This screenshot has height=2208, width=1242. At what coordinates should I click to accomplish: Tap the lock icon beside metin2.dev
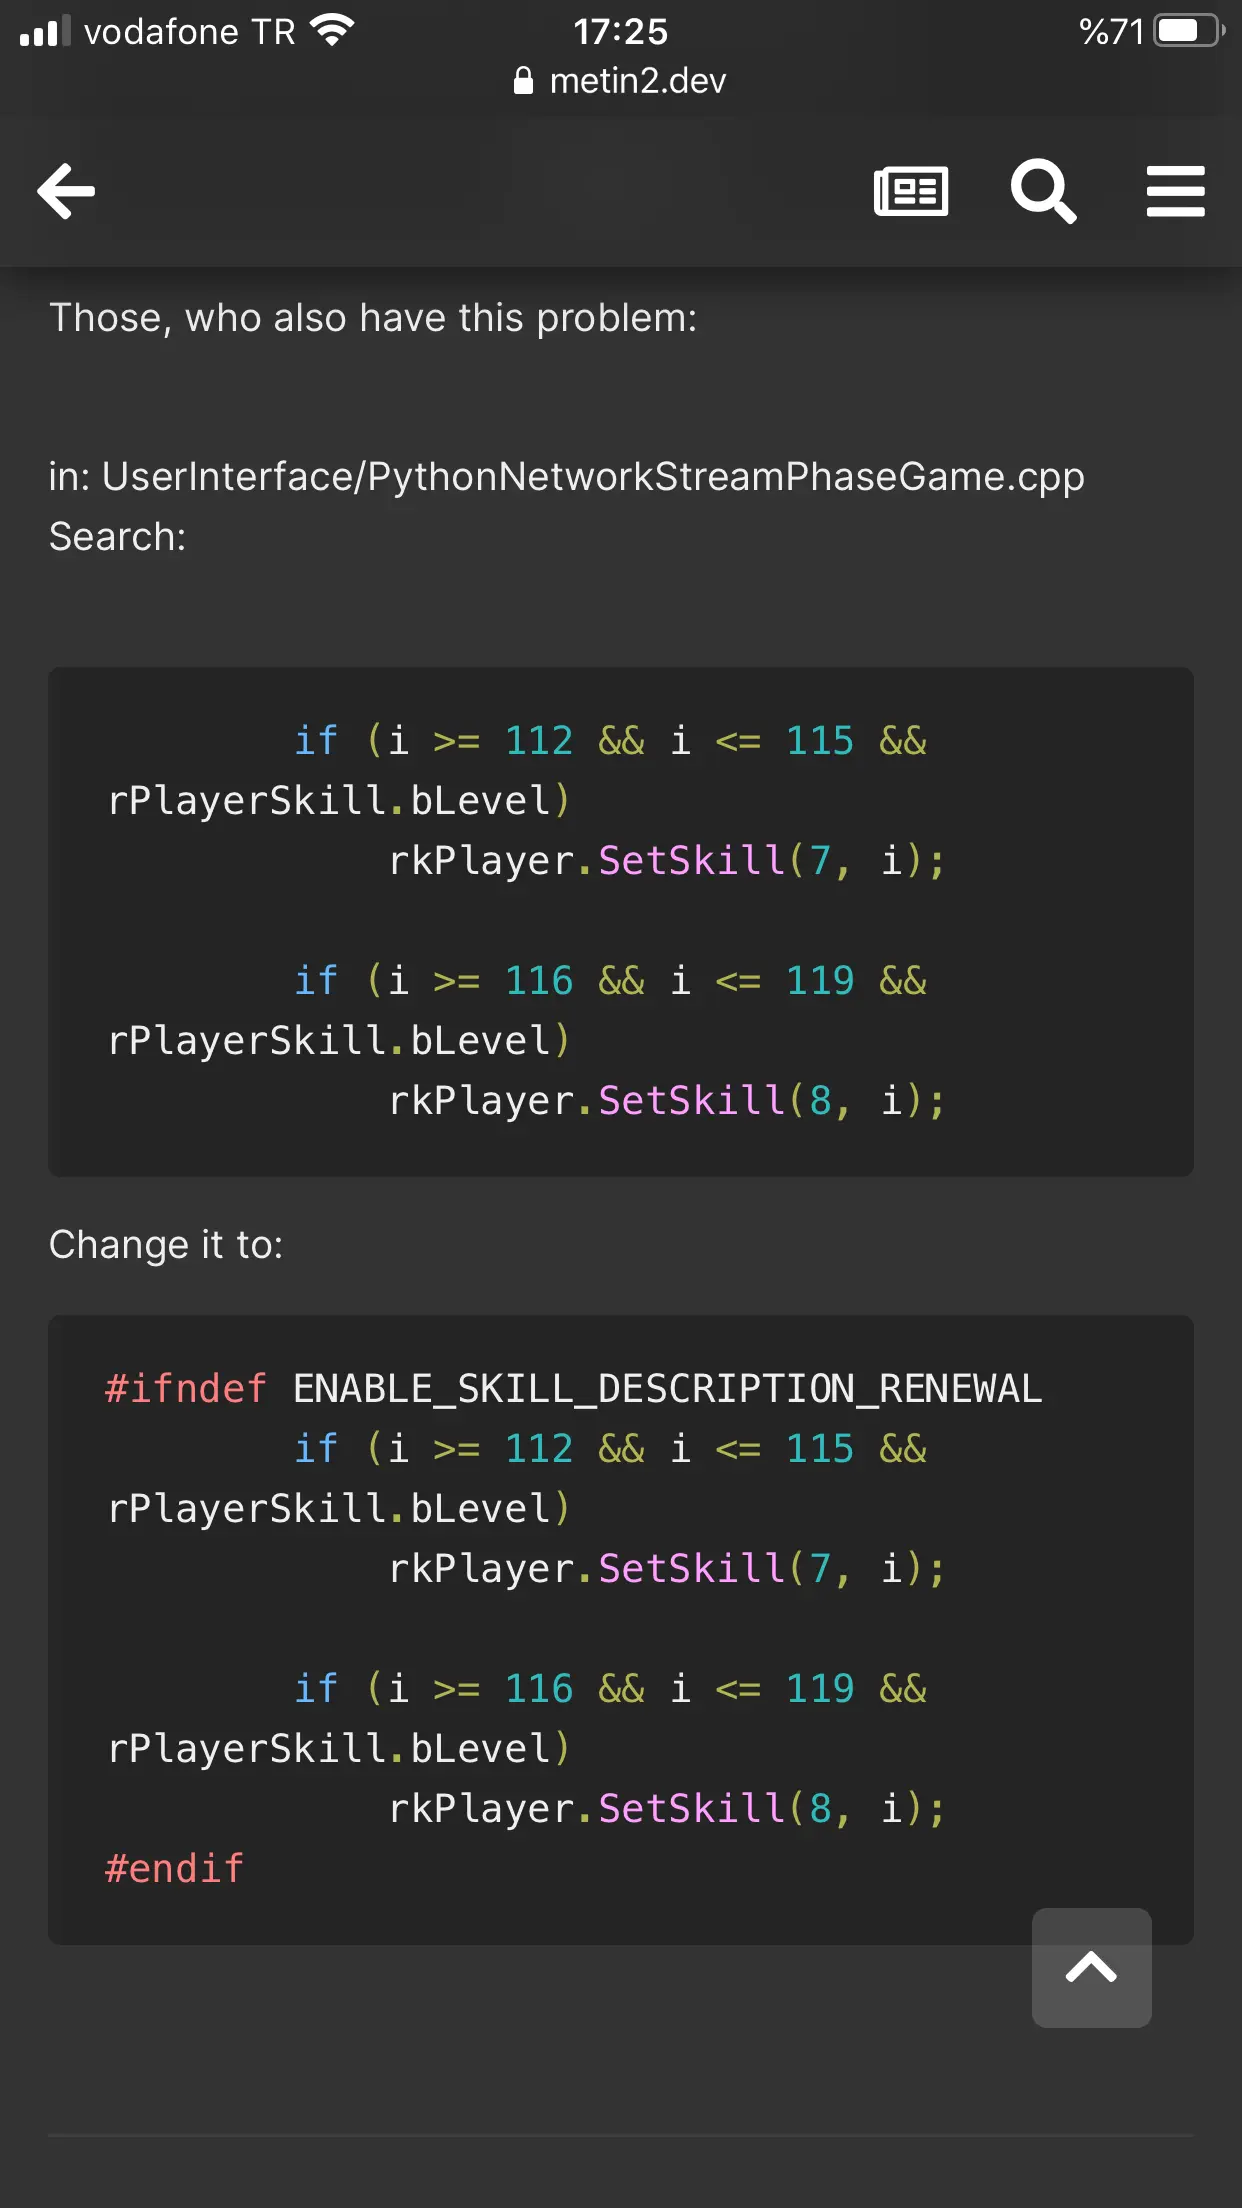pos(523,81)
